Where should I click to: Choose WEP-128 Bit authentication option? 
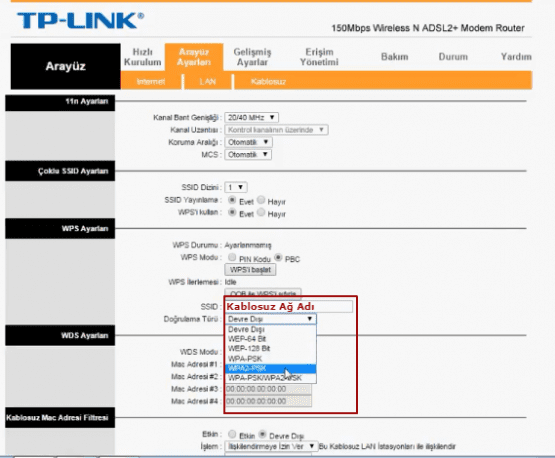[271, 349]
